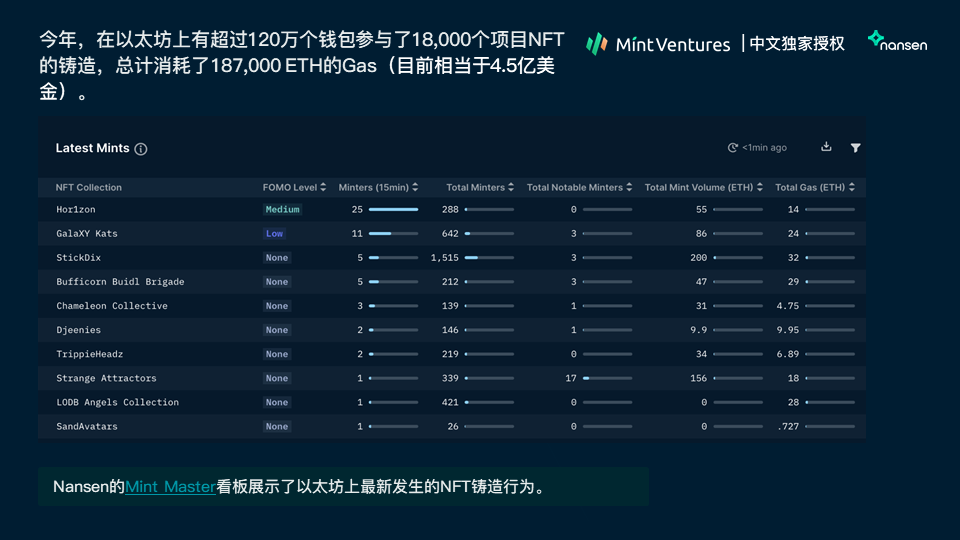The width and height of the screenshot is (960, 540).
Task: Click the 中文独家授权 label
Action: point(797,43)
